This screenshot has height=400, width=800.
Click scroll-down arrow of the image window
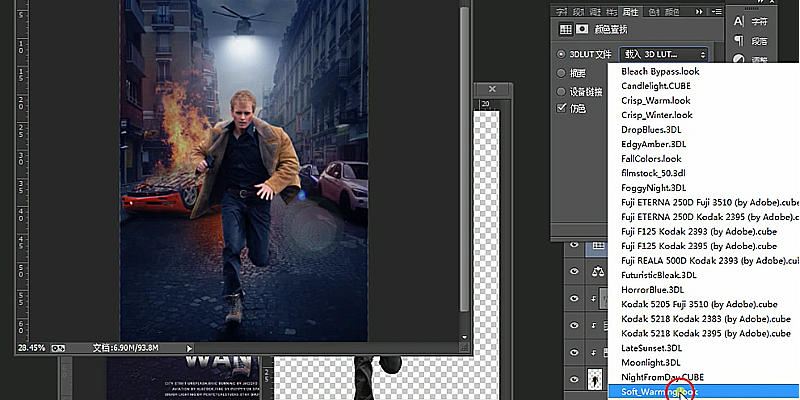(x=464, y=337)
